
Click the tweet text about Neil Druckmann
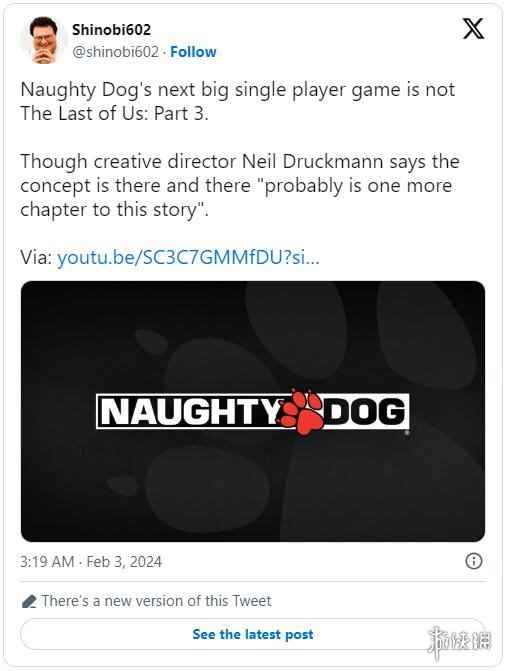240,185
